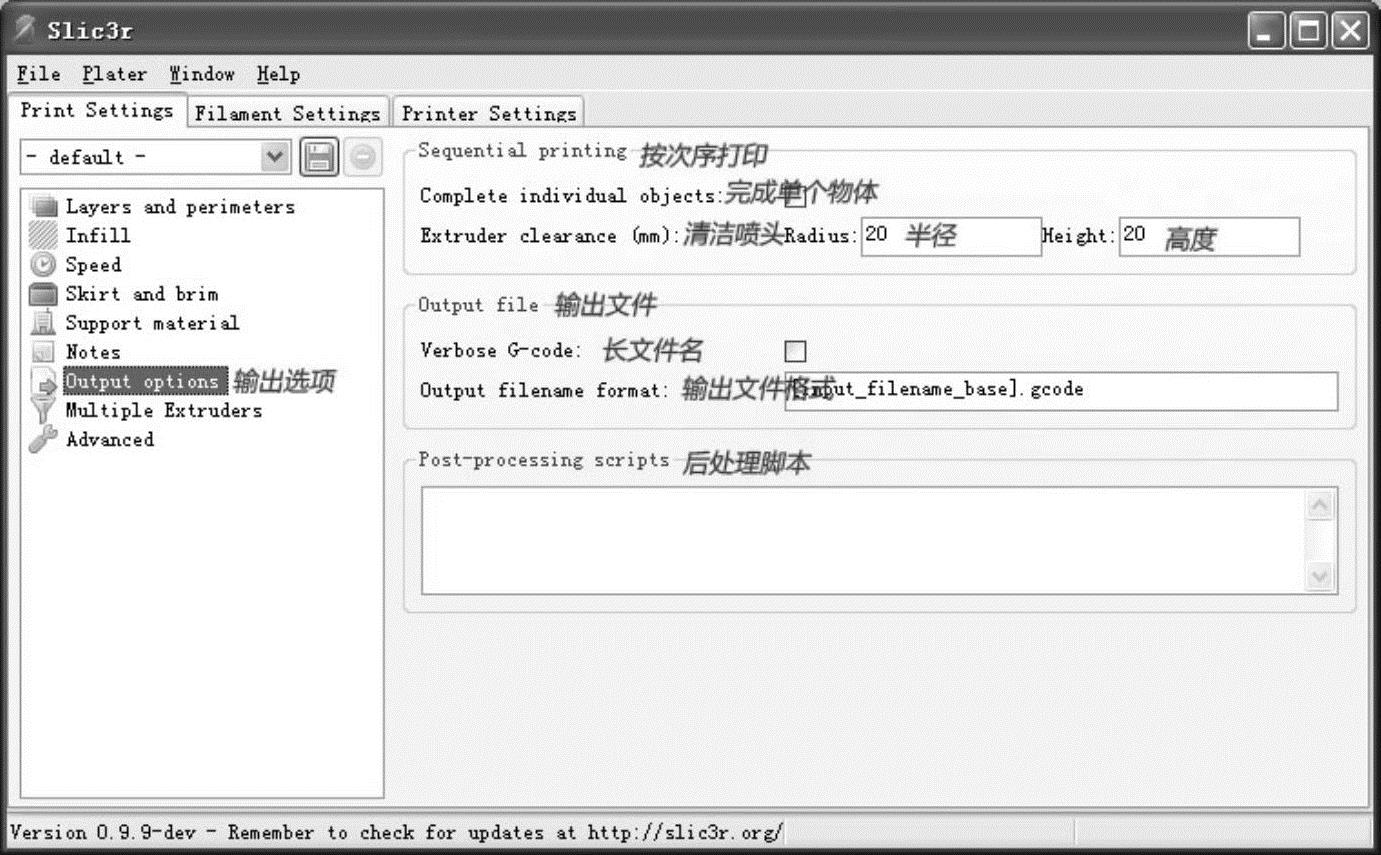Show the Support material settings
Image resolution: width=1381 pixels, height=855 pixels.
[x=152, y=323]
